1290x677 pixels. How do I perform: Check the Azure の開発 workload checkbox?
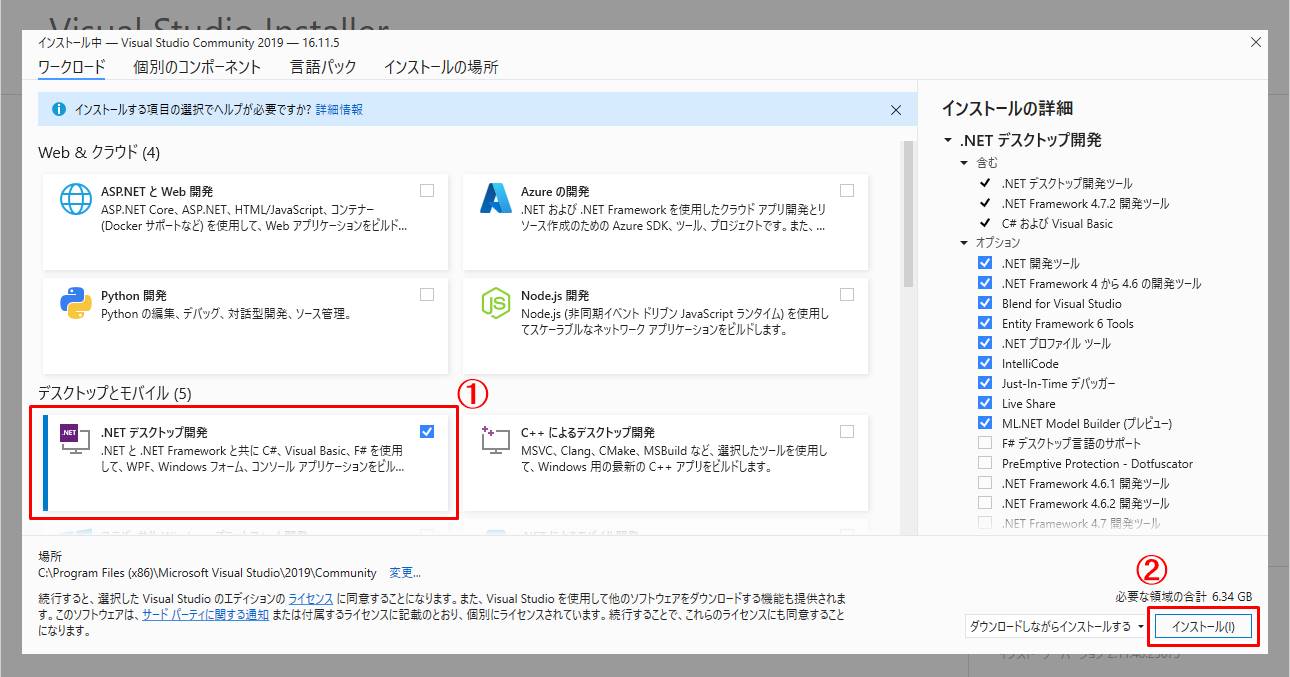coord(847,190)
